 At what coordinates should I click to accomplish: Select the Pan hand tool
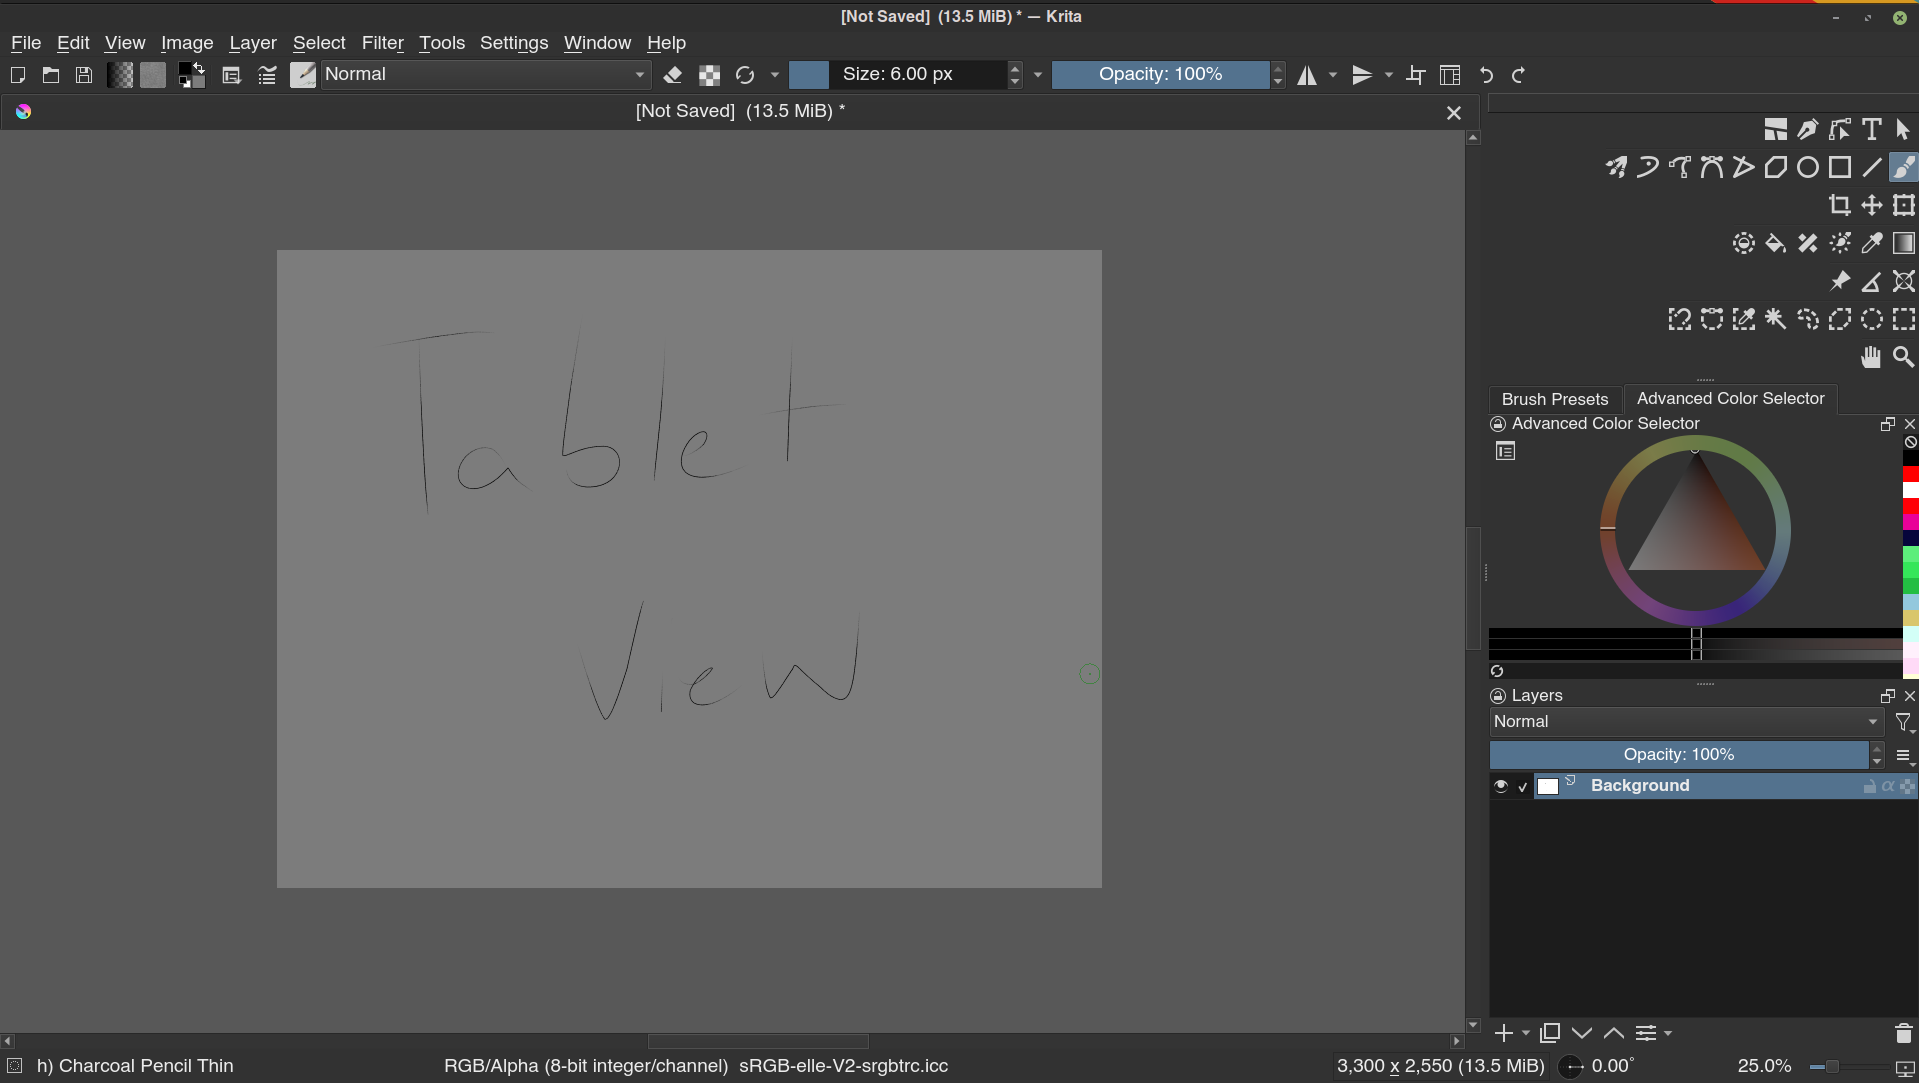[x=1870, y=357]
